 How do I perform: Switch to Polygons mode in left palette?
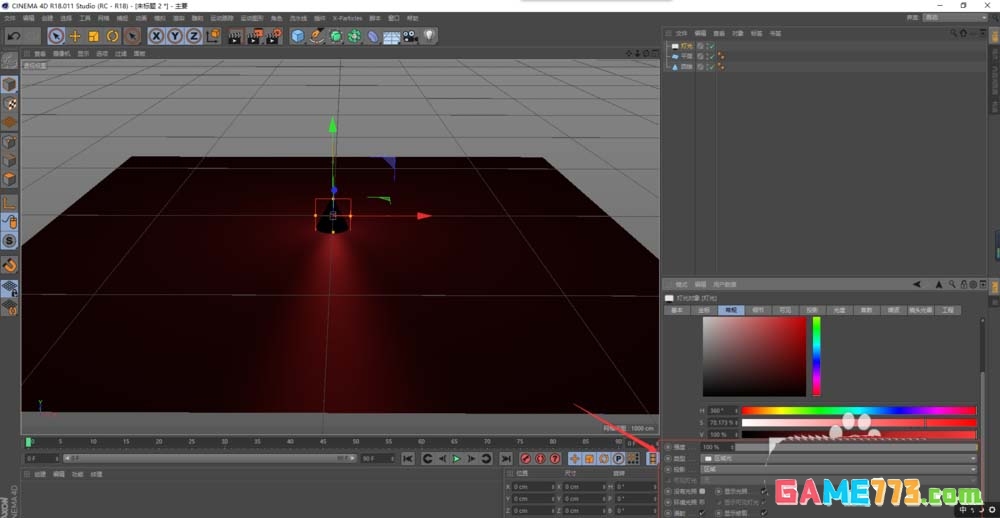click(10, 180)
